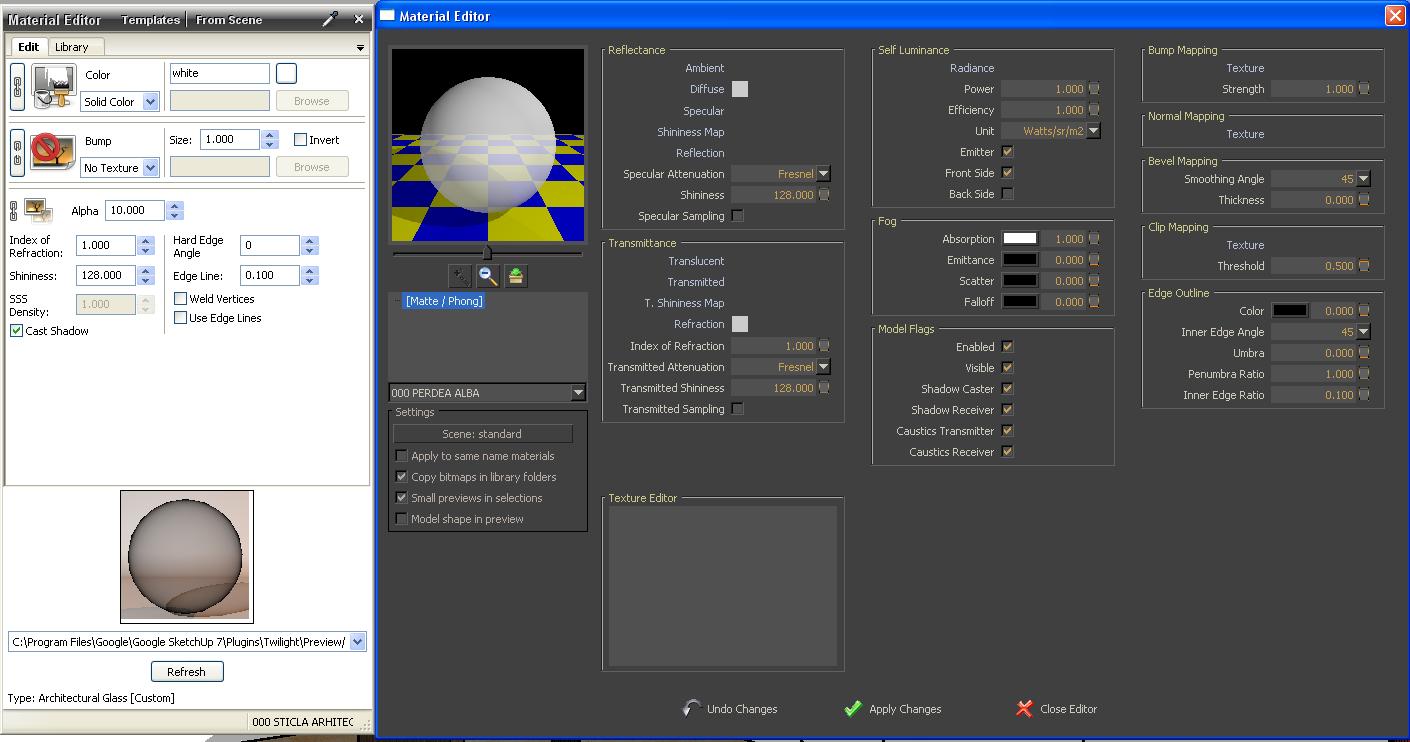This screenshot has width=1410, height=742.
Task: Open the From Scene menu
Action: [x=229, y=20]
